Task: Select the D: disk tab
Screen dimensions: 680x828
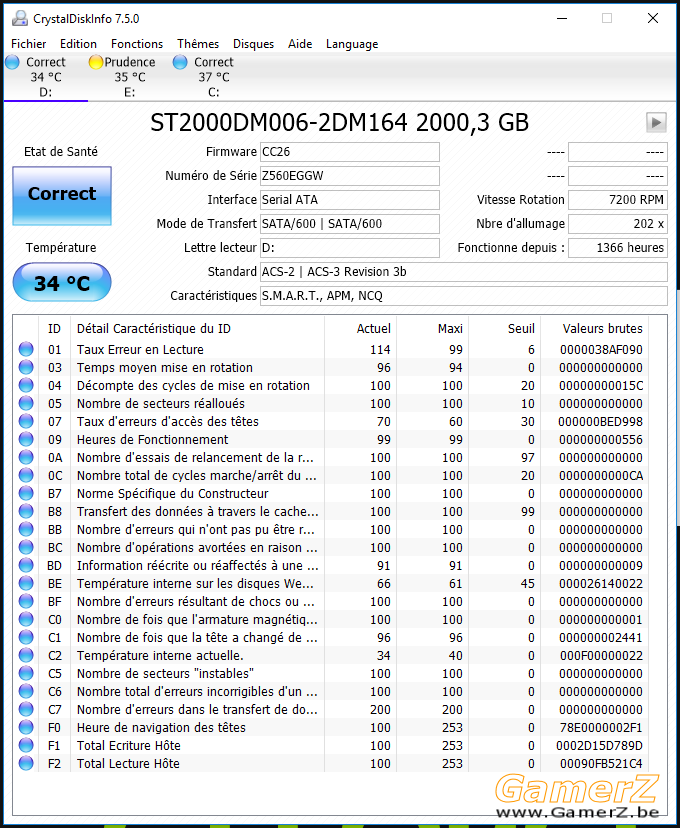Action: point(45,77)
